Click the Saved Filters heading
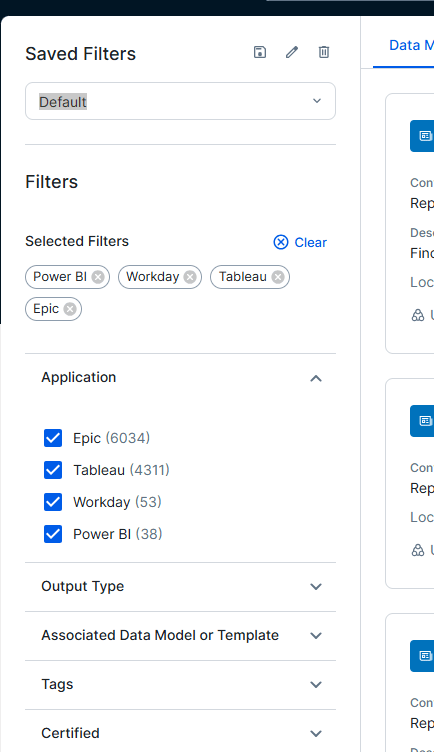Screen dimensions: 434x752 (81, 54)
